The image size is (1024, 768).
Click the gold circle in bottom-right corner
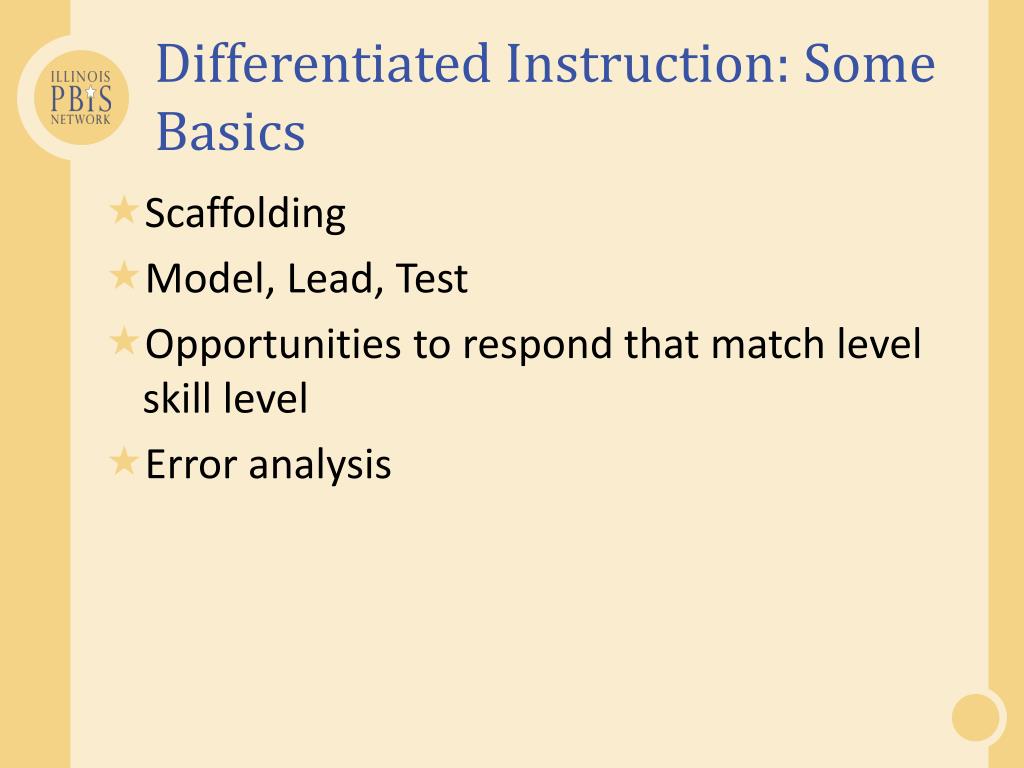click(x=975, y=718)
